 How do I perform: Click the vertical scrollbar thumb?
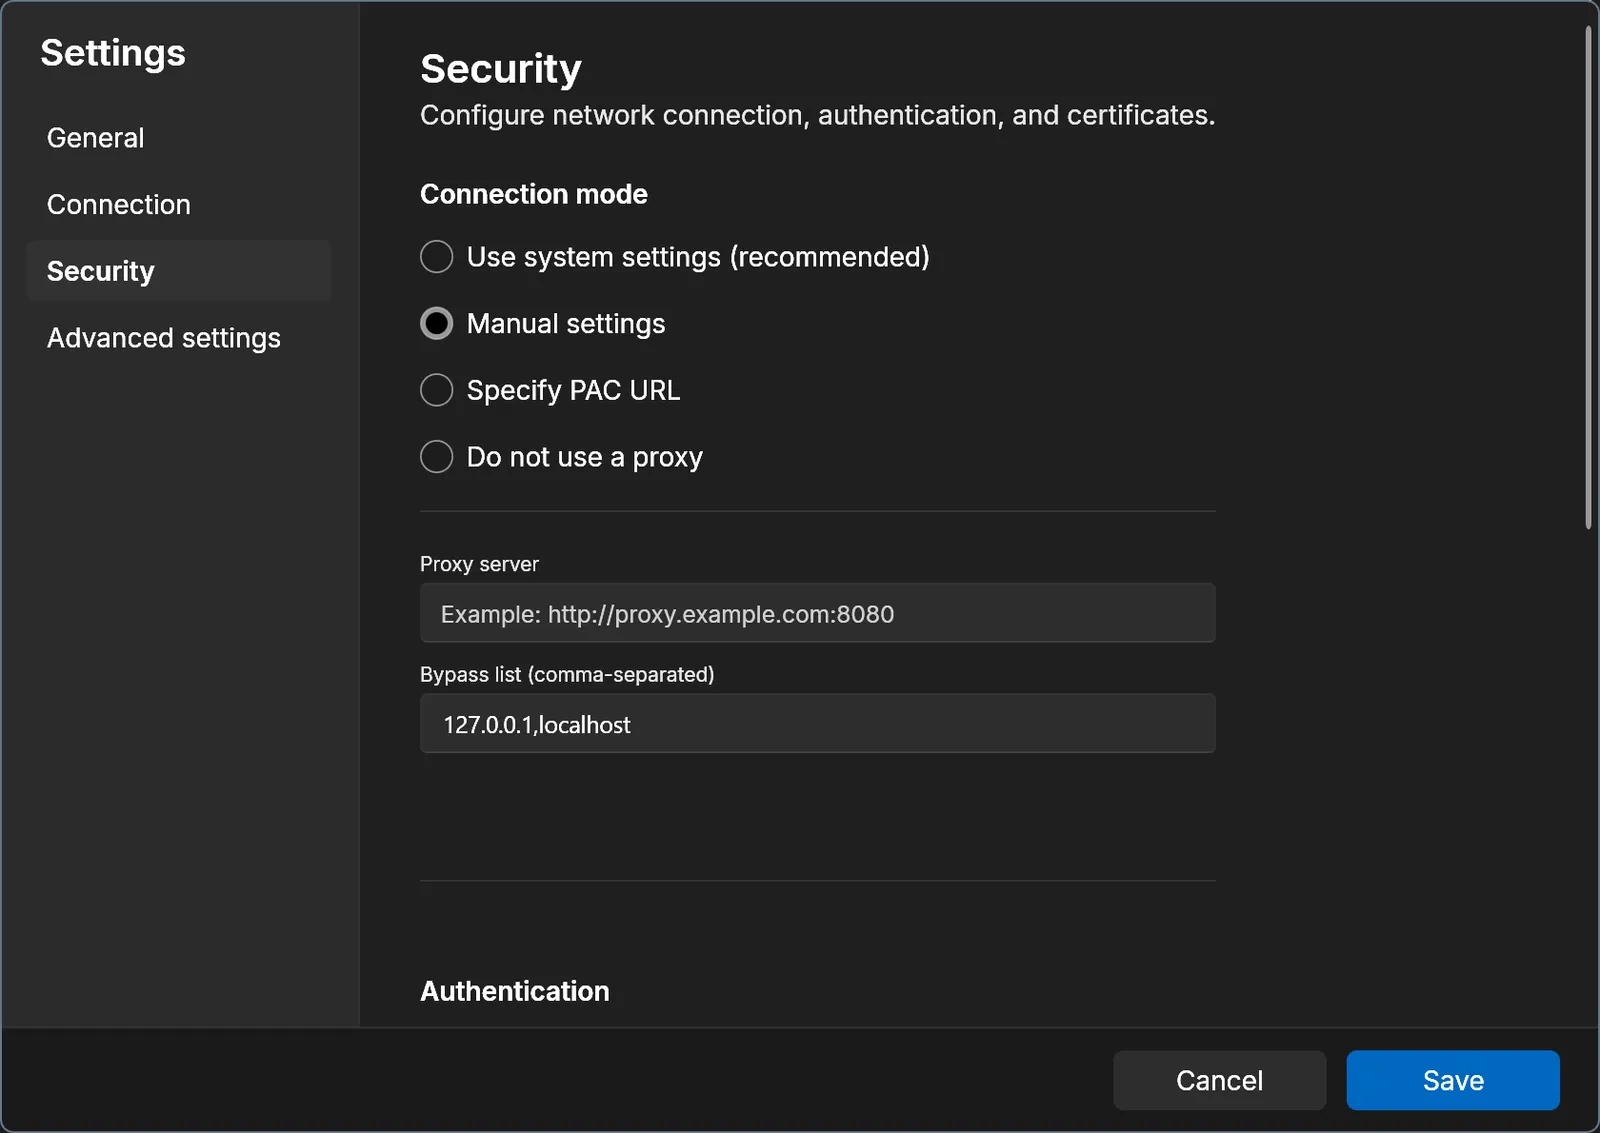click(x=1588, y=278)
